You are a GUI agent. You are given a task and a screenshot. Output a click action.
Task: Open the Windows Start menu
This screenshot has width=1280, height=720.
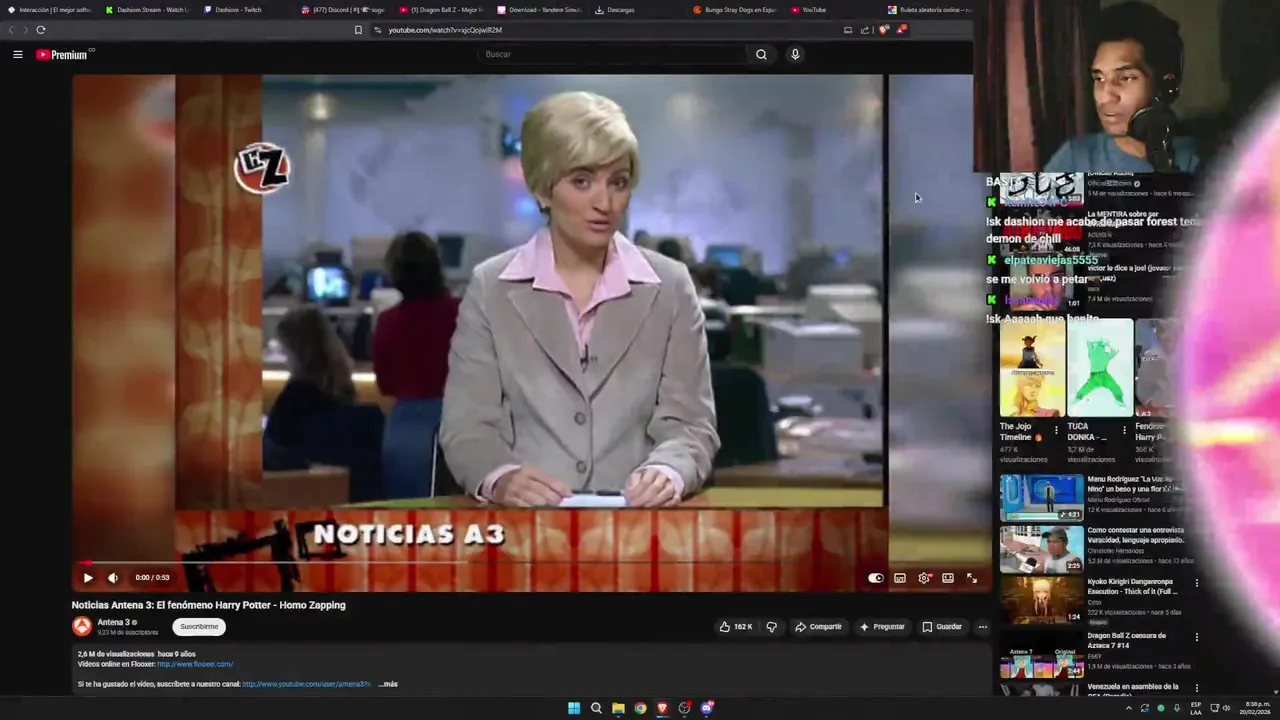574,708
